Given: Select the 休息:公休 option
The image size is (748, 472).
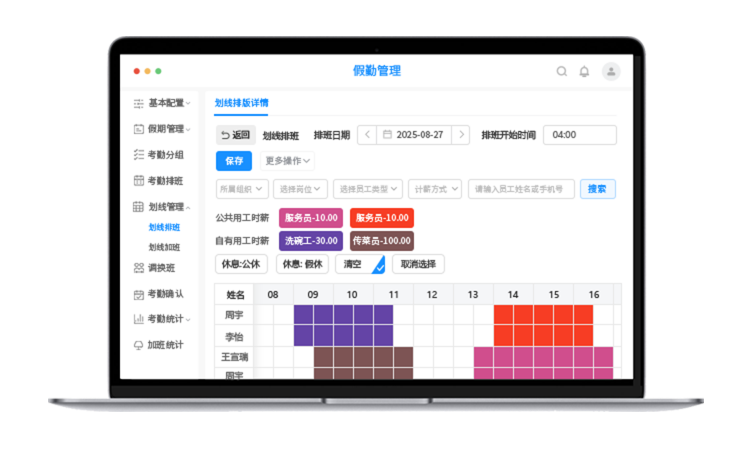Looking at the screenshot, I should [242, 264].
